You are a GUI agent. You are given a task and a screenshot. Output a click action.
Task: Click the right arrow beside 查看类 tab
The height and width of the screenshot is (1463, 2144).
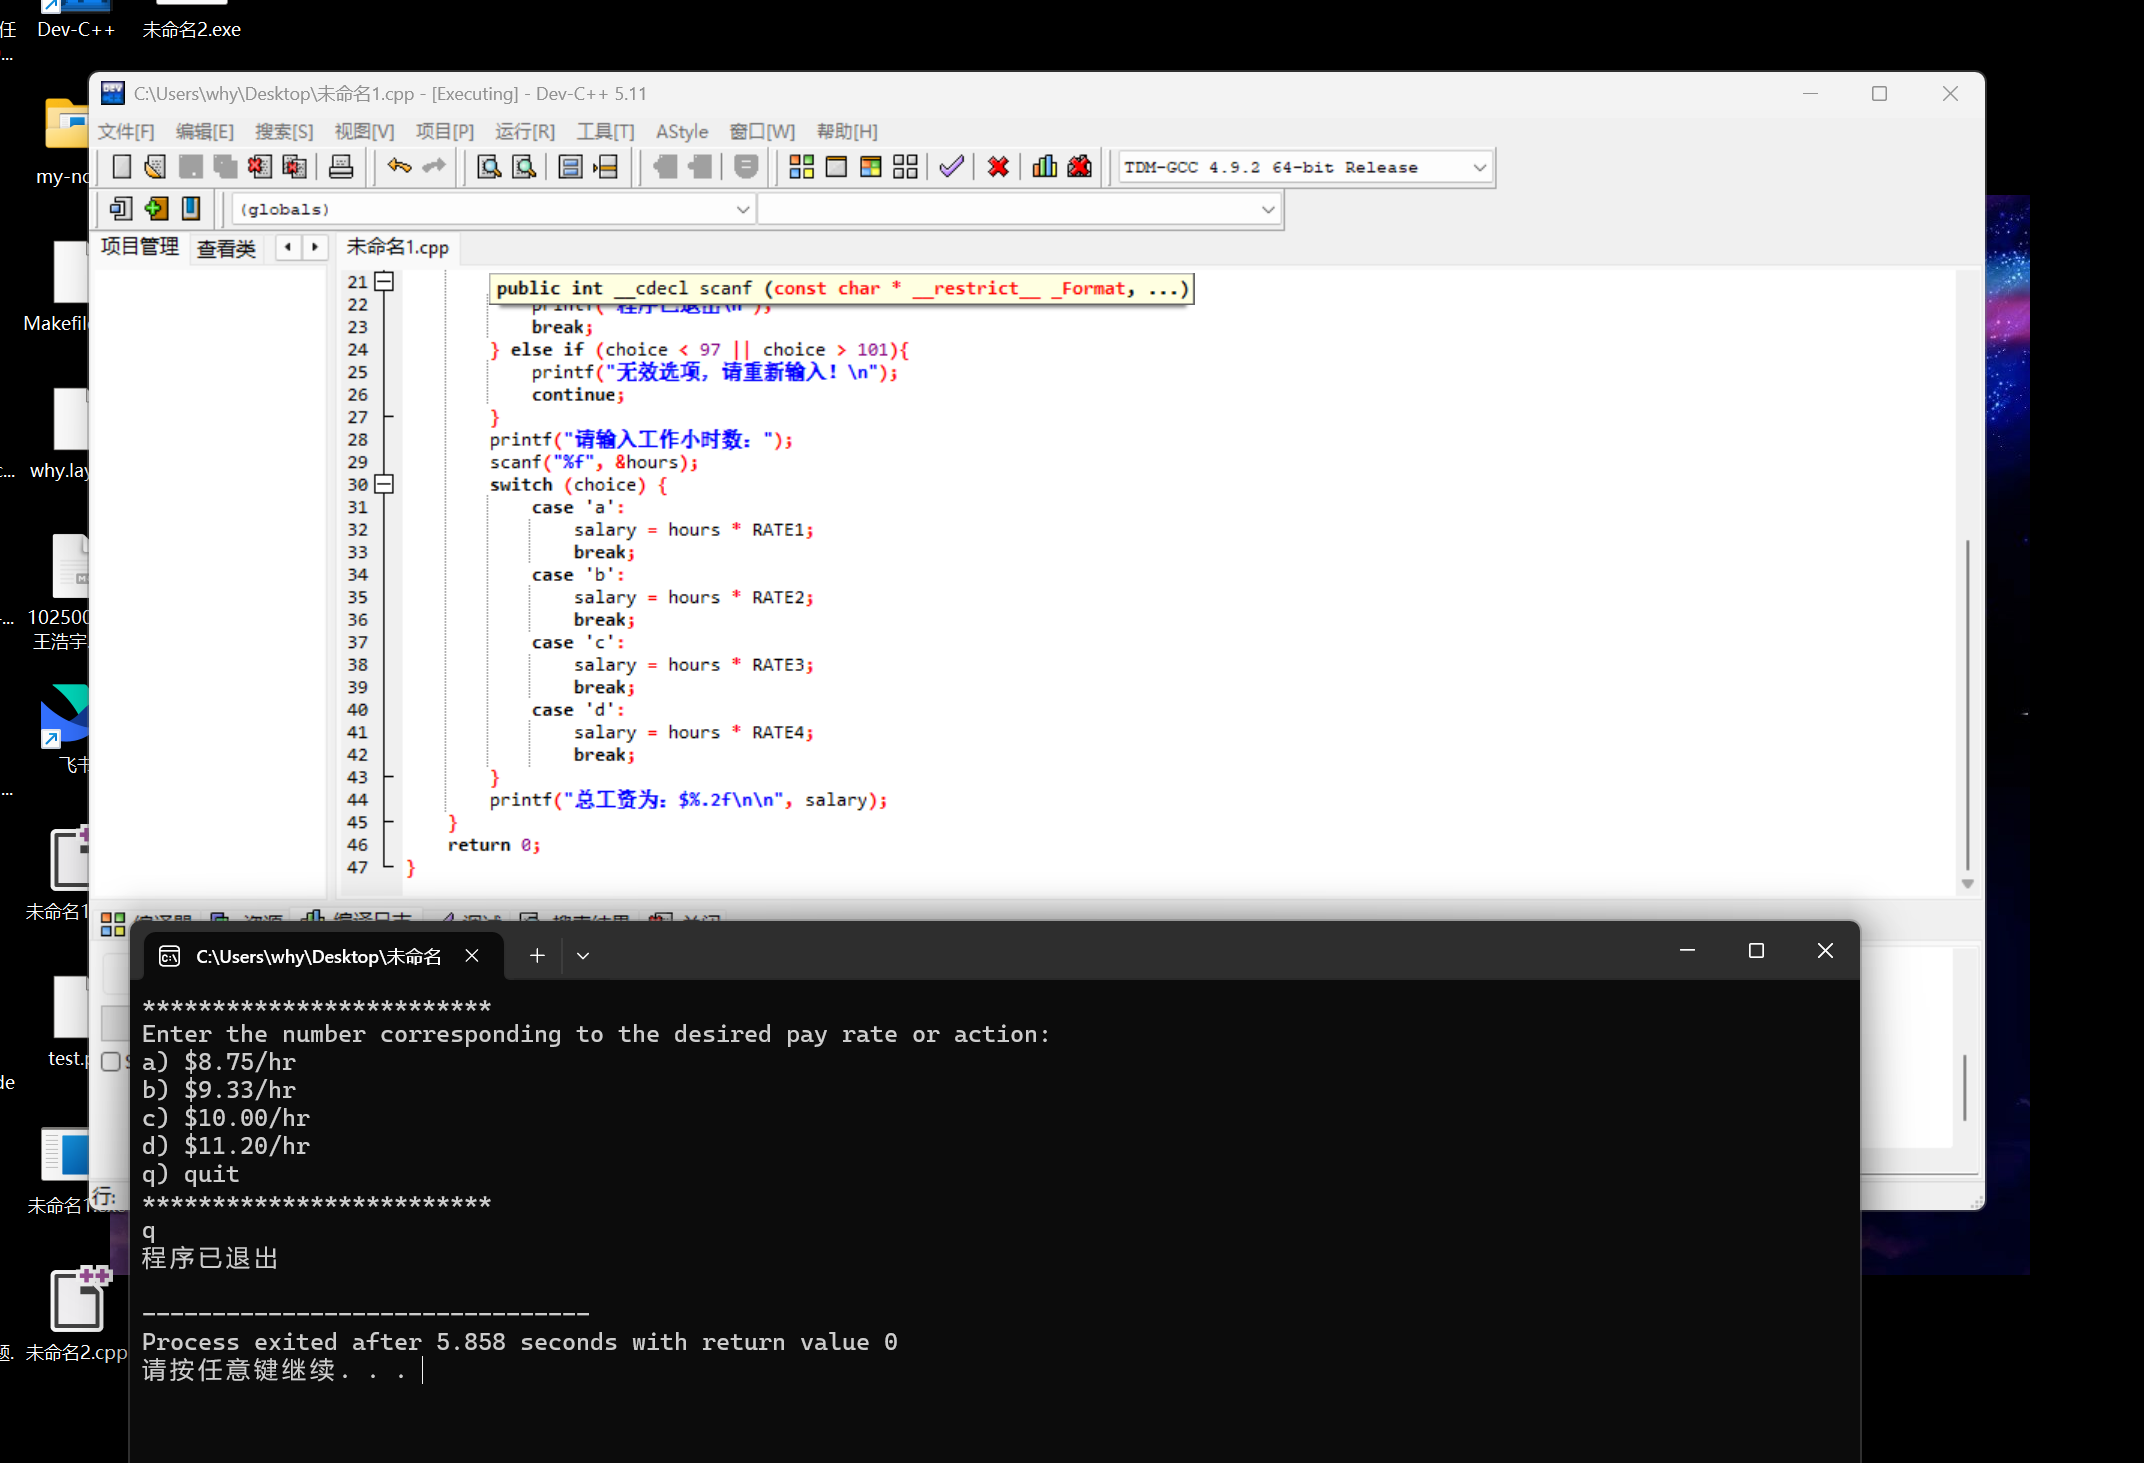315,247
